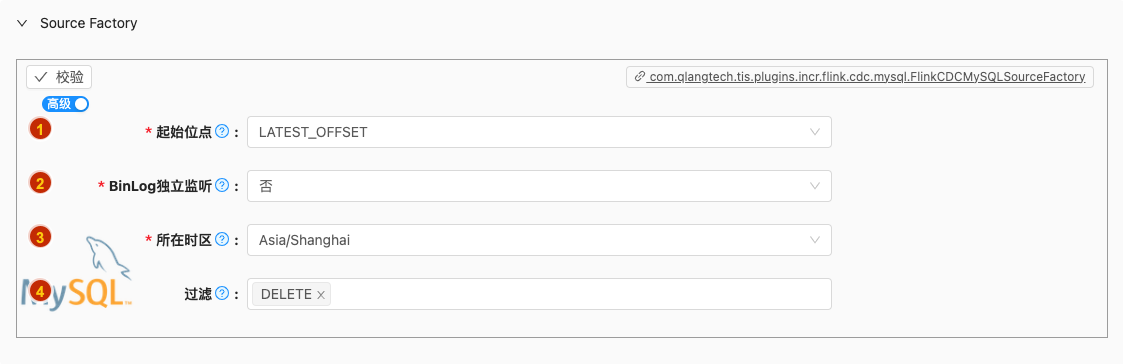Click the help icon next to 过滤
1123x364 pixels.
pyautogui.click(x=222, y=293)
